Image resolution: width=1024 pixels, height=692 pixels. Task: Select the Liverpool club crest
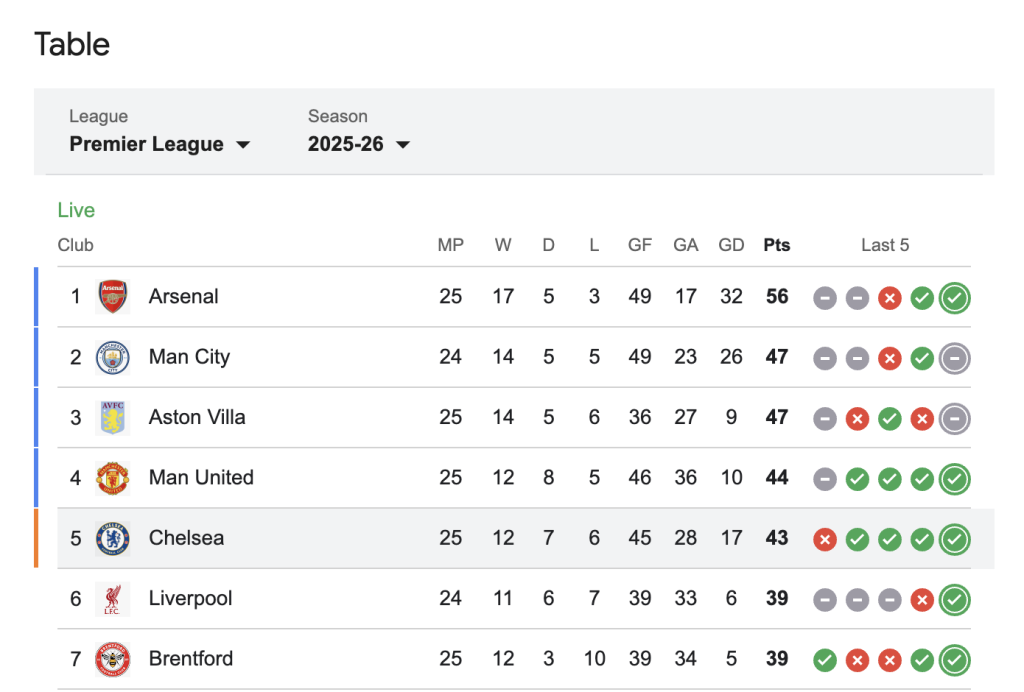(113, 598)
